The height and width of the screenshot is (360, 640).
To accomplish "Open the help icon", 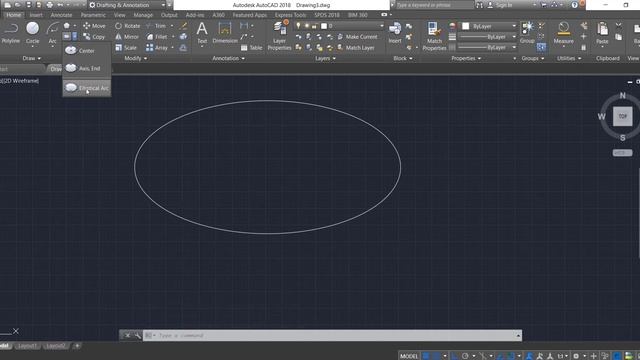I will 575,5.
